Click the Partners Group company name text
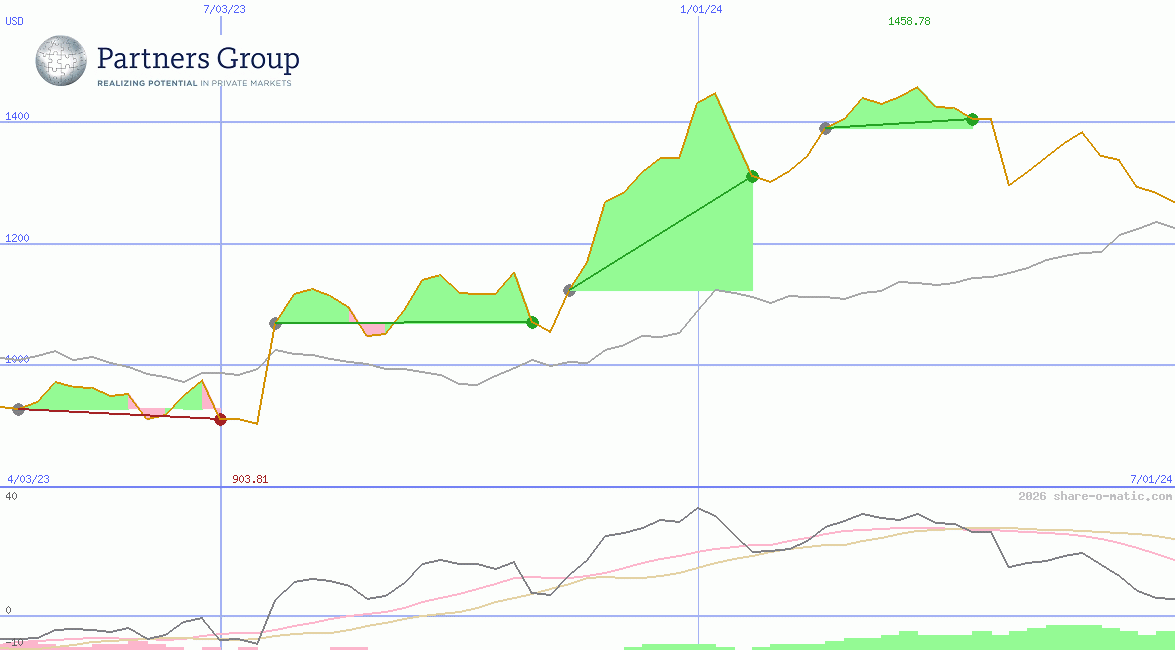 point(196,60)
